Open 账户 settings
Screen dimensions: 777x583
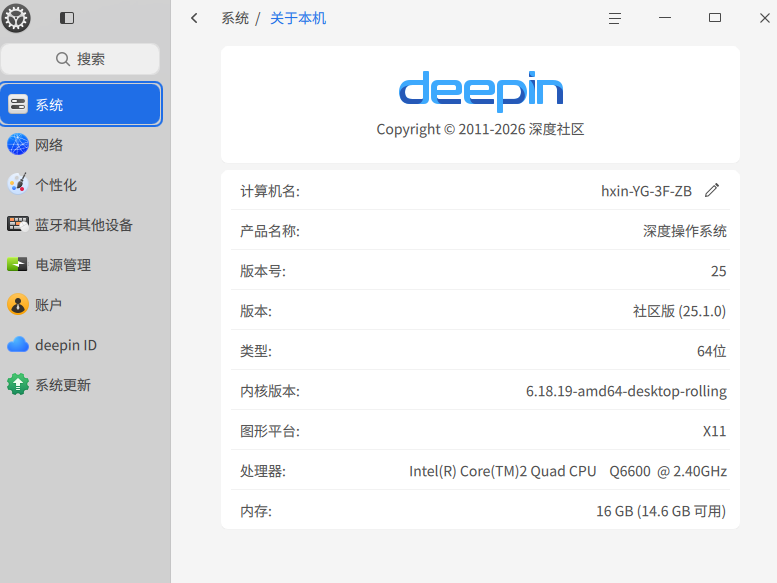[x=81, y=305]
